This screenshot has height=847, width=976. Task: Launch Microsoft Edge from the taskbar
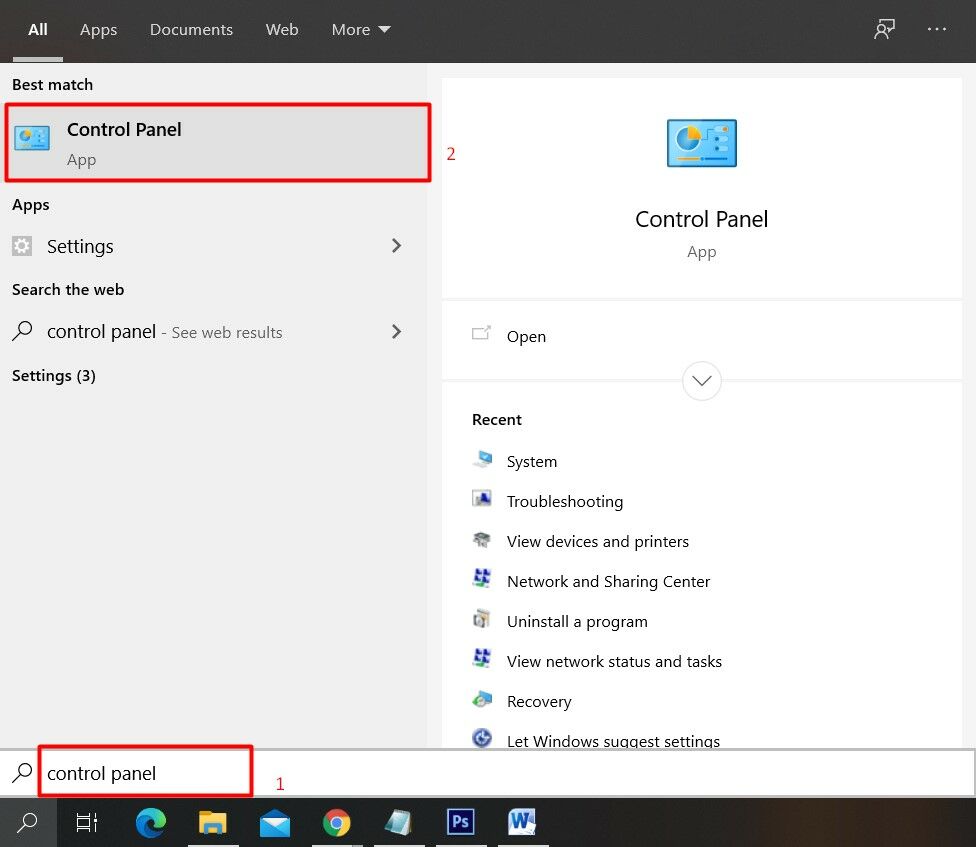[x=151, y=822]
